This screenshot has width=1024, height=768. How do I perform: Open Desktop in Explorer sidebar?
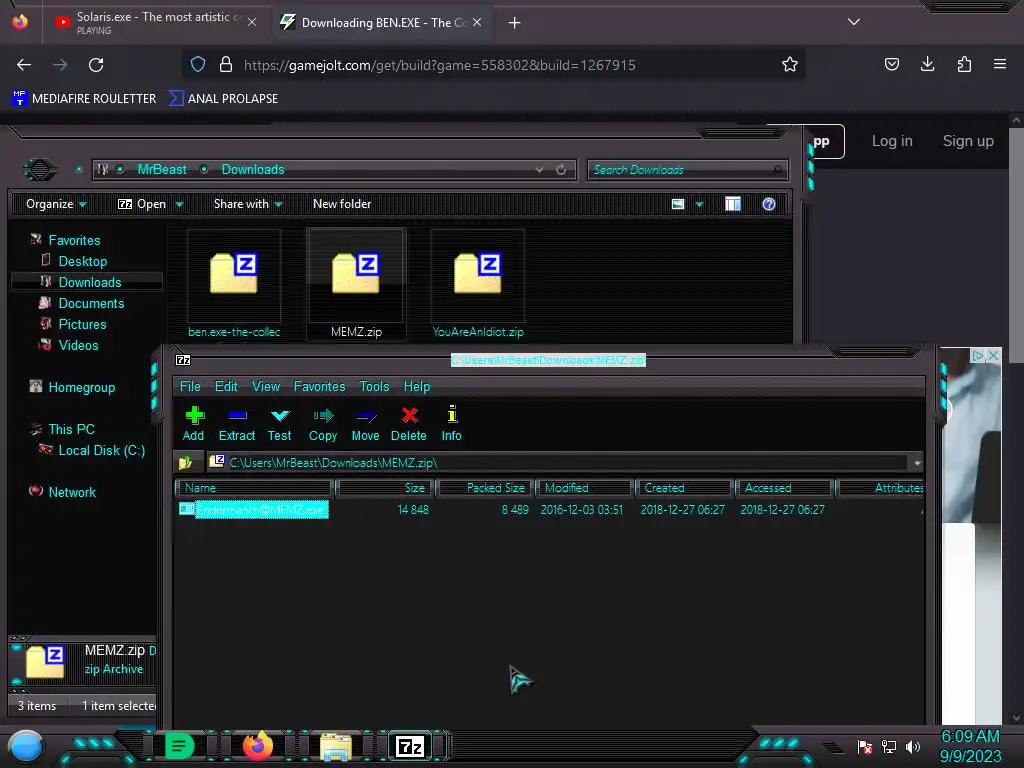[82, 261]
